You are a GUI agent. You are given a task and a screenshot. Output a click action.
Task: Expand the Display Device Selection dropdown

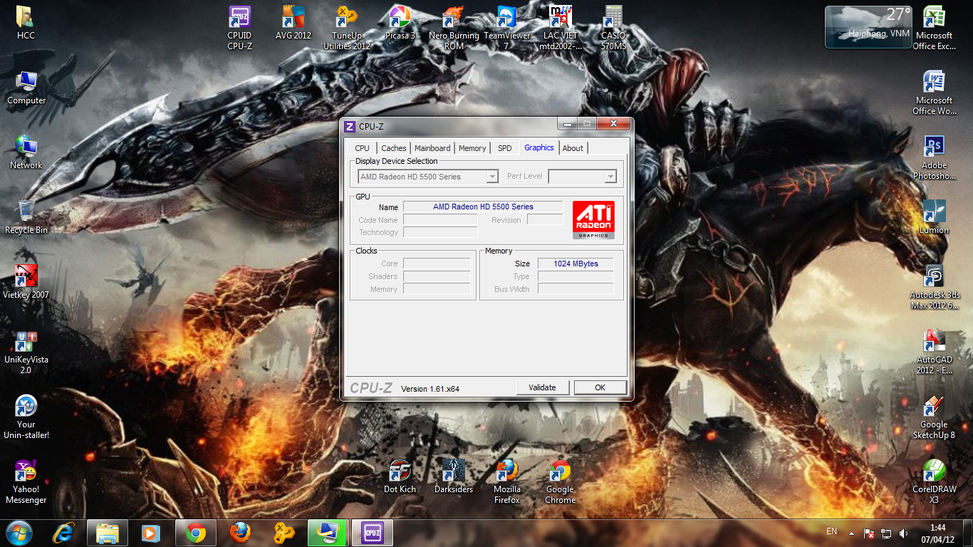point(491,177)
